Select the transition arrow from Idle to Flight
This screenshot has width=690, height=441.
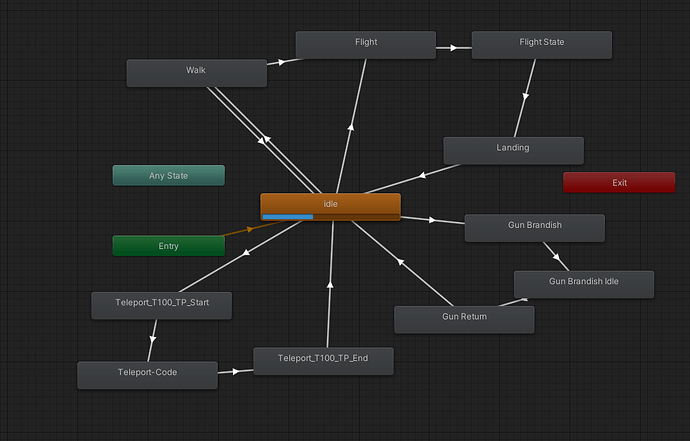click(x=351, y=127)
